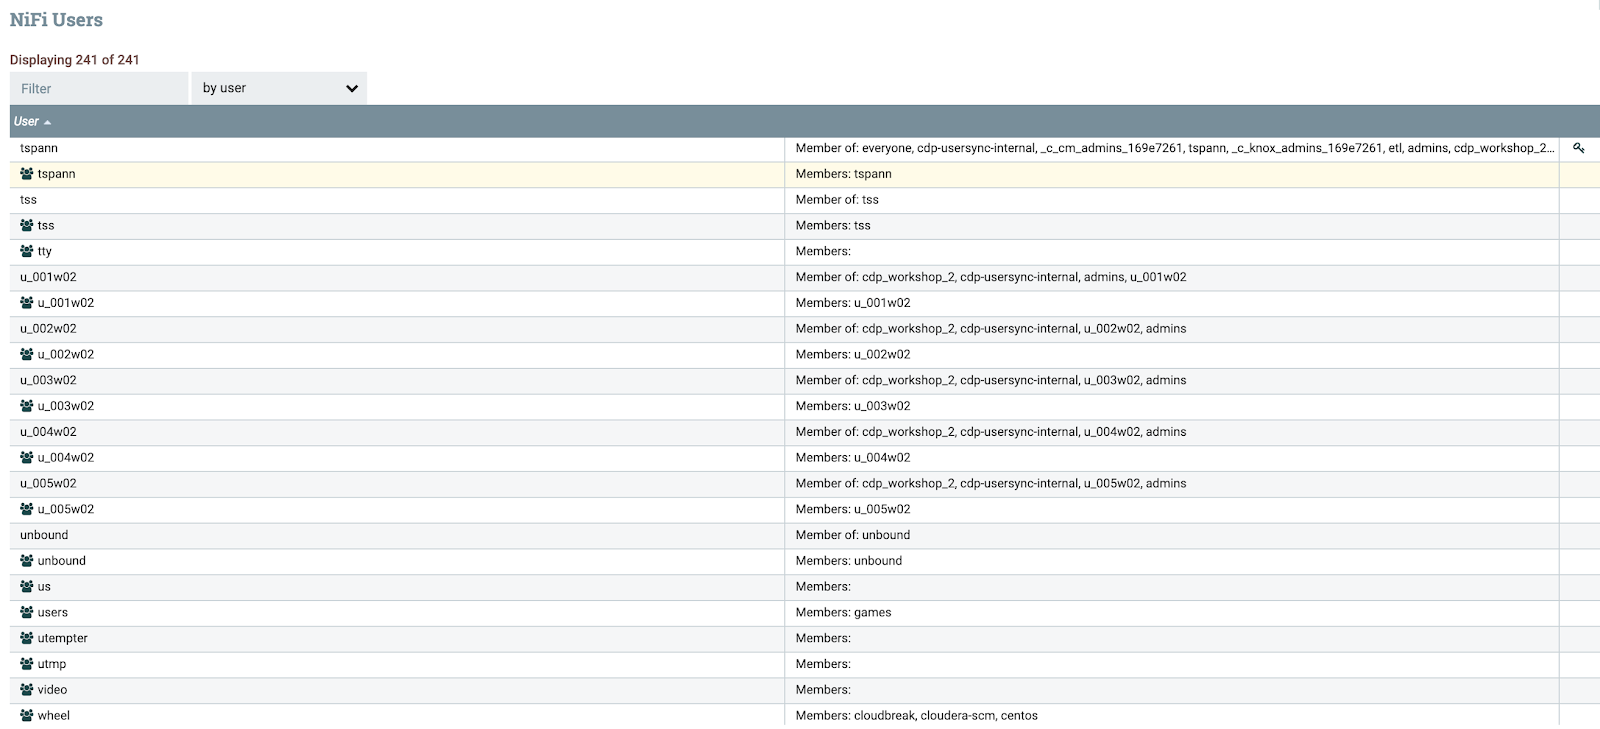Click the group icon beside the tspann group
Viewport: 1600px width, 729px height.
(27, 174)
